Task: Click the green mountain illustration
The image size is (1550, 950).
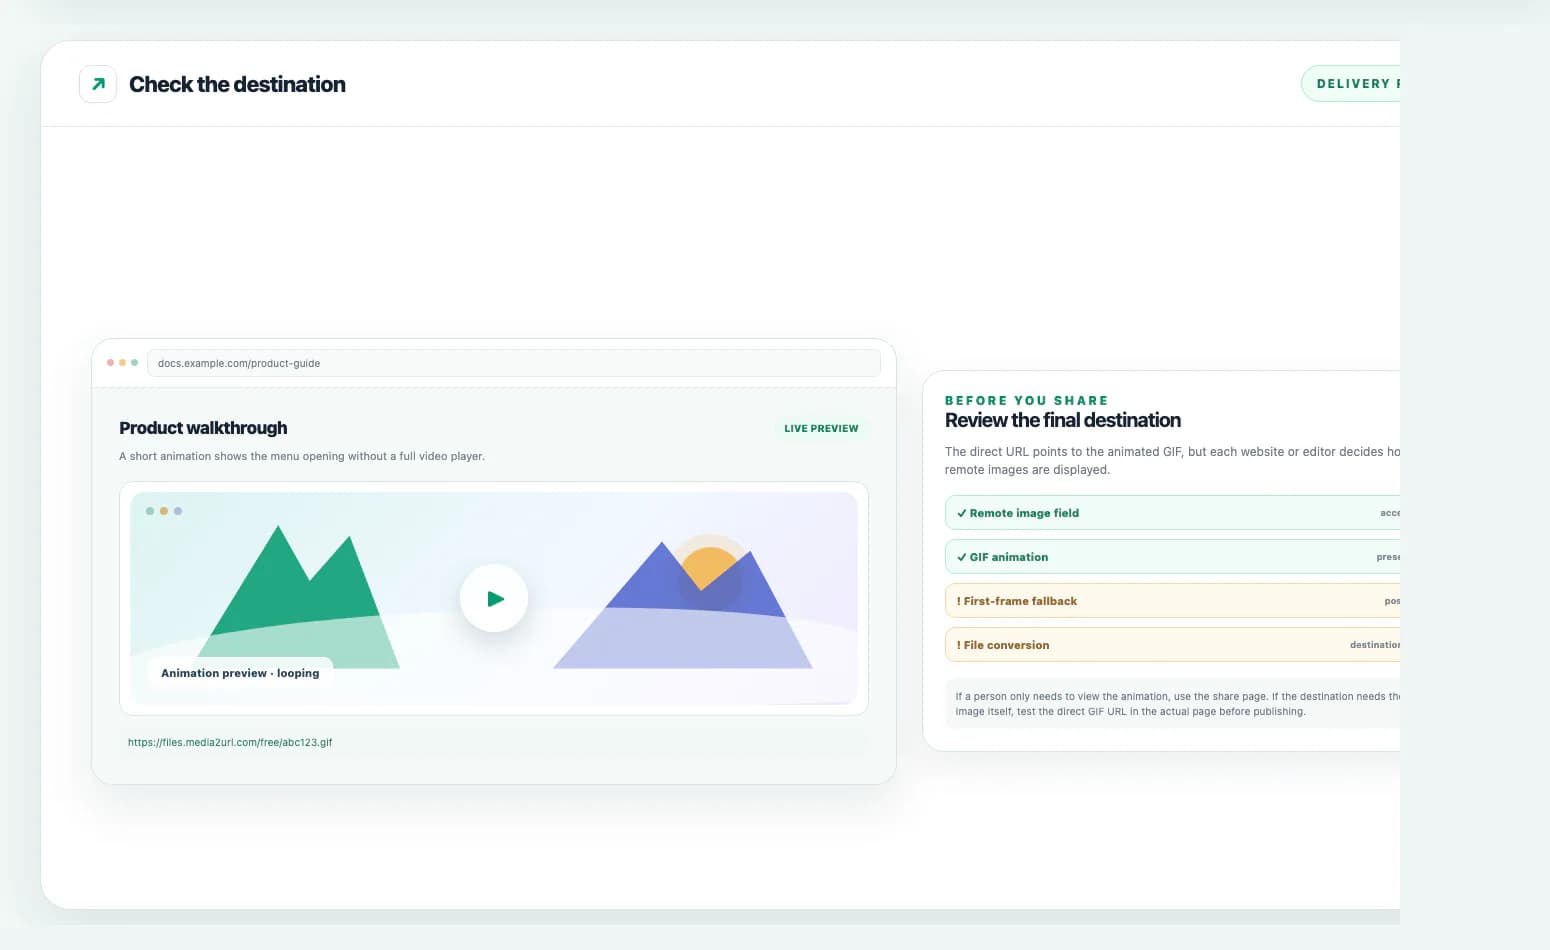Action: click(x=298, y=597)
